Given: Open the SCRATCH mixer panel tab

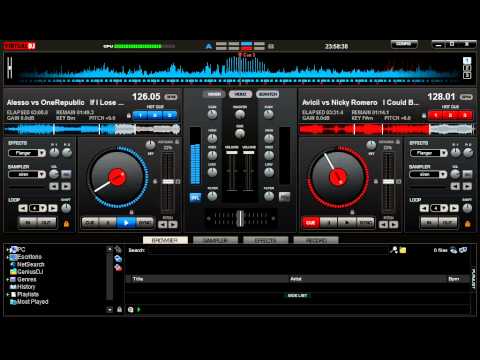Looking at the screenshot, I should [x=268, y=94].
